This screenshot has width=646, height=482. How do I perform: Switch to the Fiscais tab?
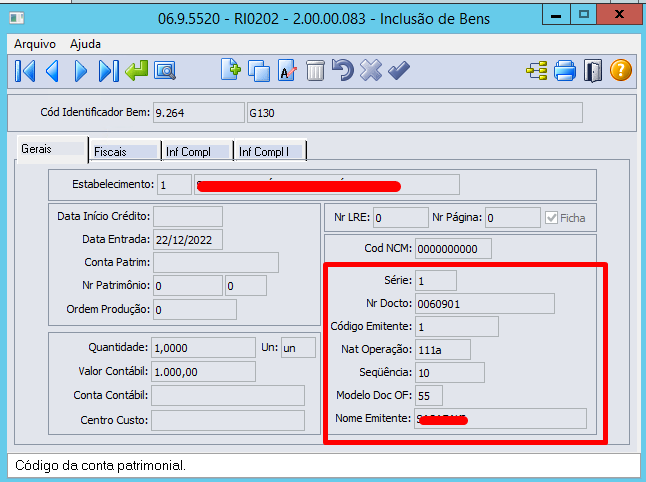pyautogui.click(x=125, y=152)
